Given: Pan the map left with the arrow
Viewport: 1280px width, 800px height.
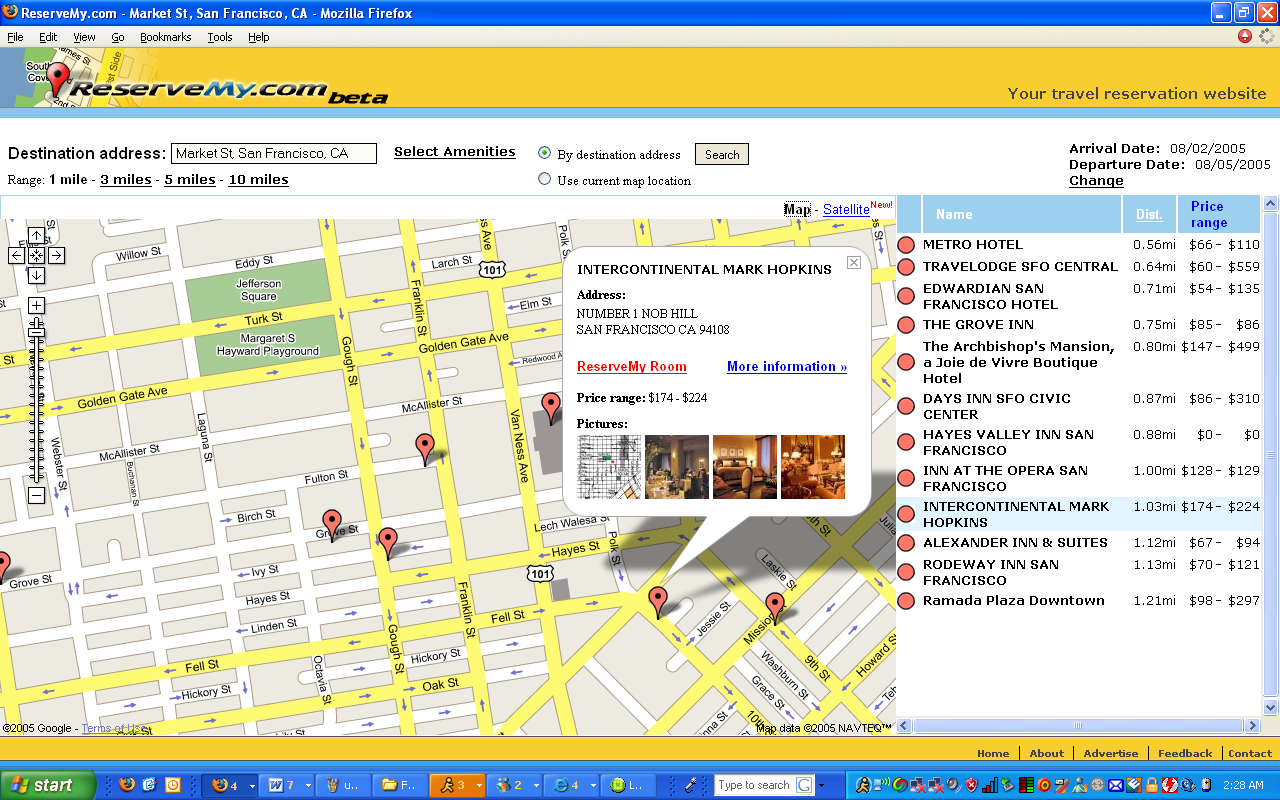Looking at the screenshot, I should point(17,255).
